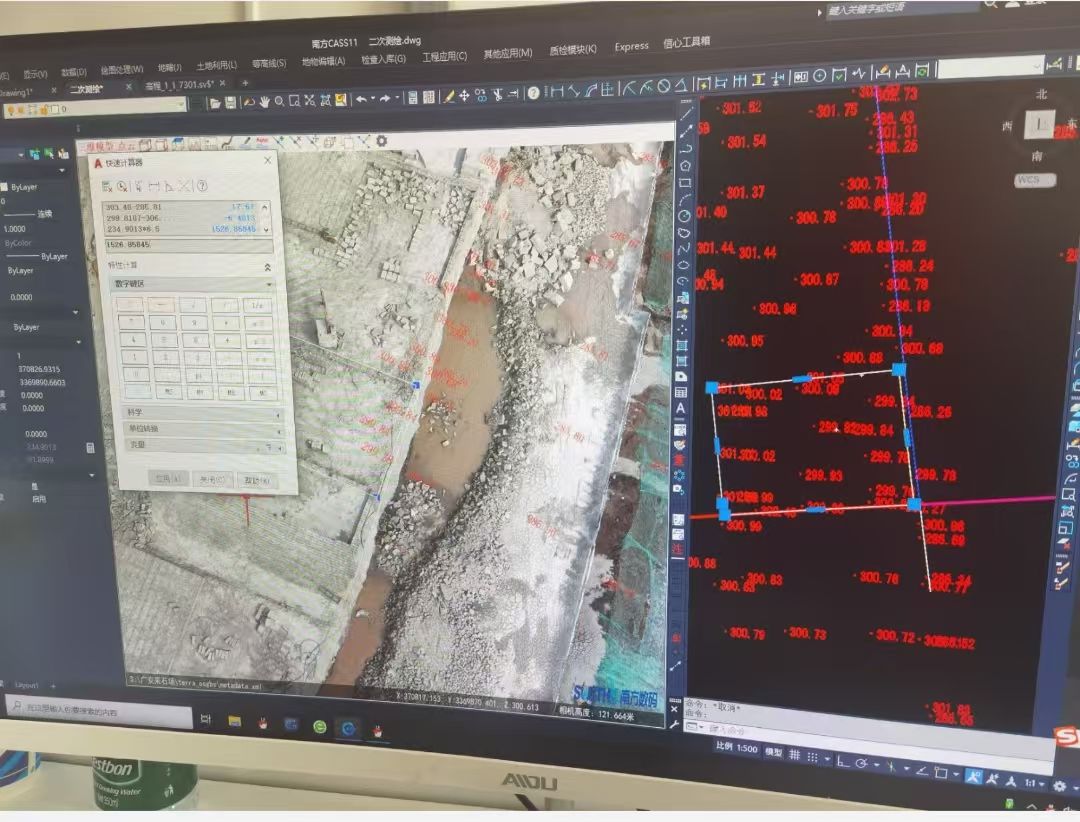Image resolution: width=1080 pixels, height=822 pixels.
Task: Open the annotation scale 1:1 dropdown
Action: pos(1035,783)
